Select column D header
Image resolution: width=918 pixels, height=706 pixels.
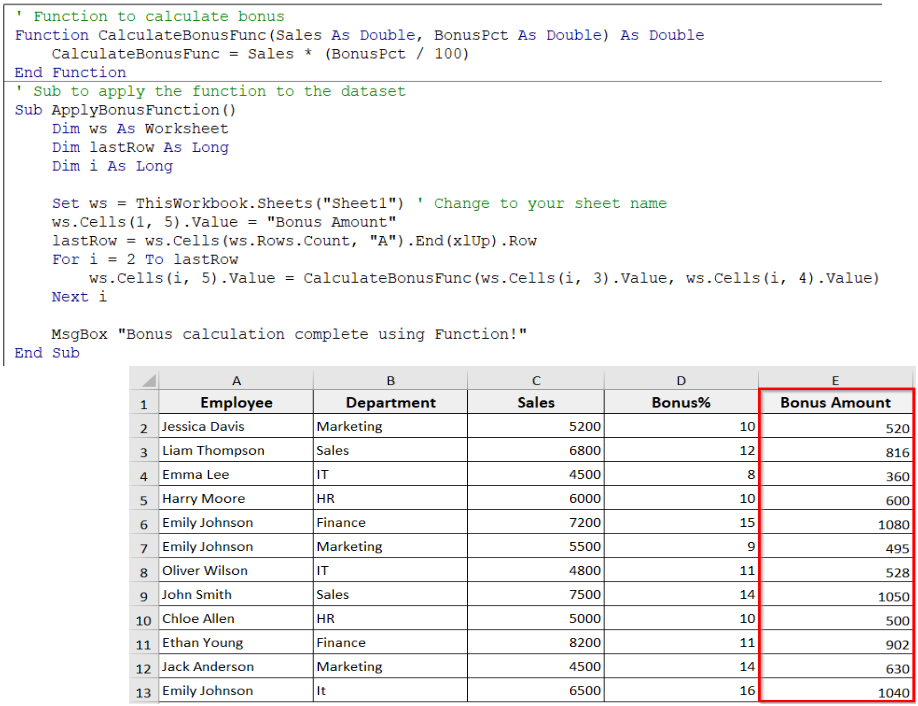tap(681, 381)
